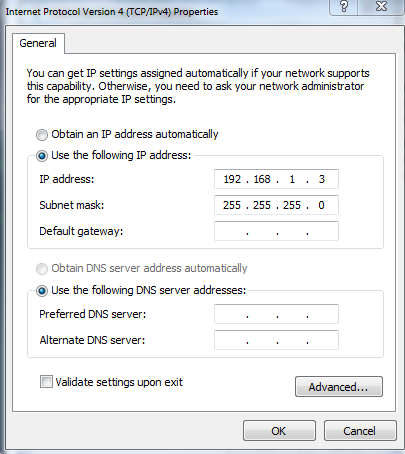Click the Cancel button

click(x=360, y=431)
